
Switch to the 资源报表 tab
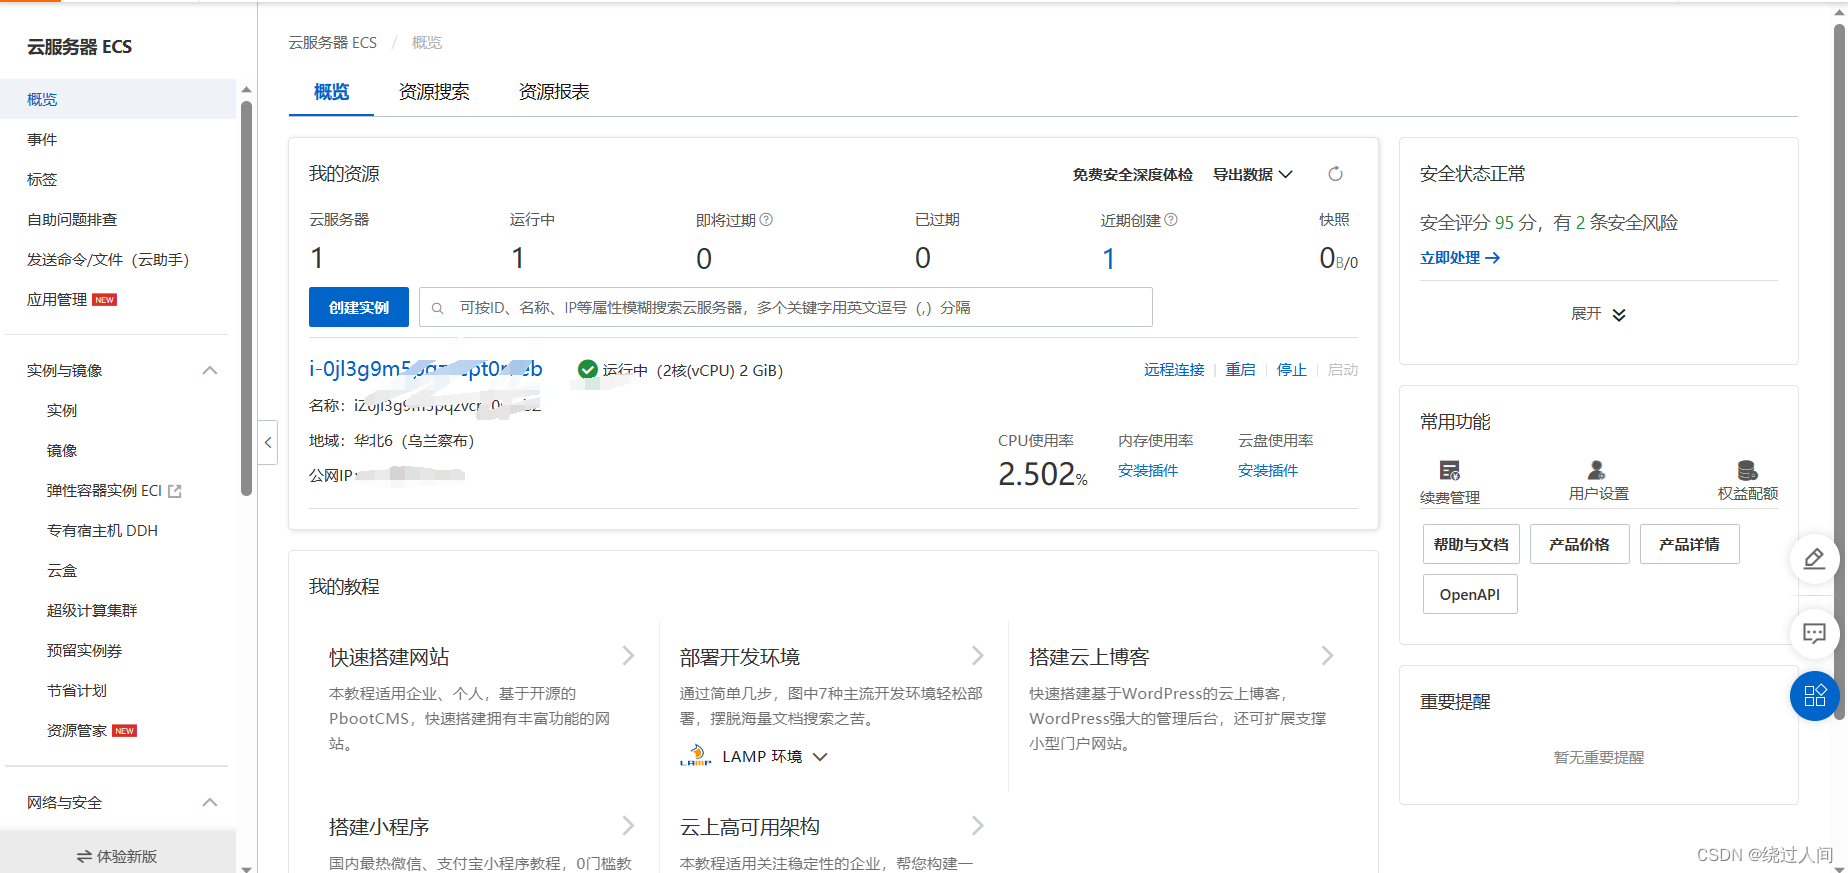coord(554,92)
